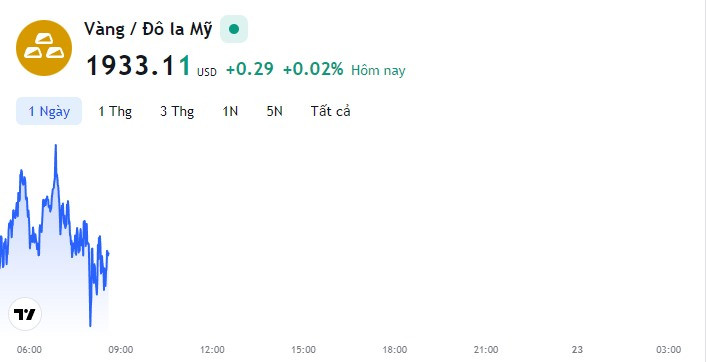707x362 pixels.
Task: Click the 1933.11 price value
Action: pyautogui.click(x=139, y=66)
